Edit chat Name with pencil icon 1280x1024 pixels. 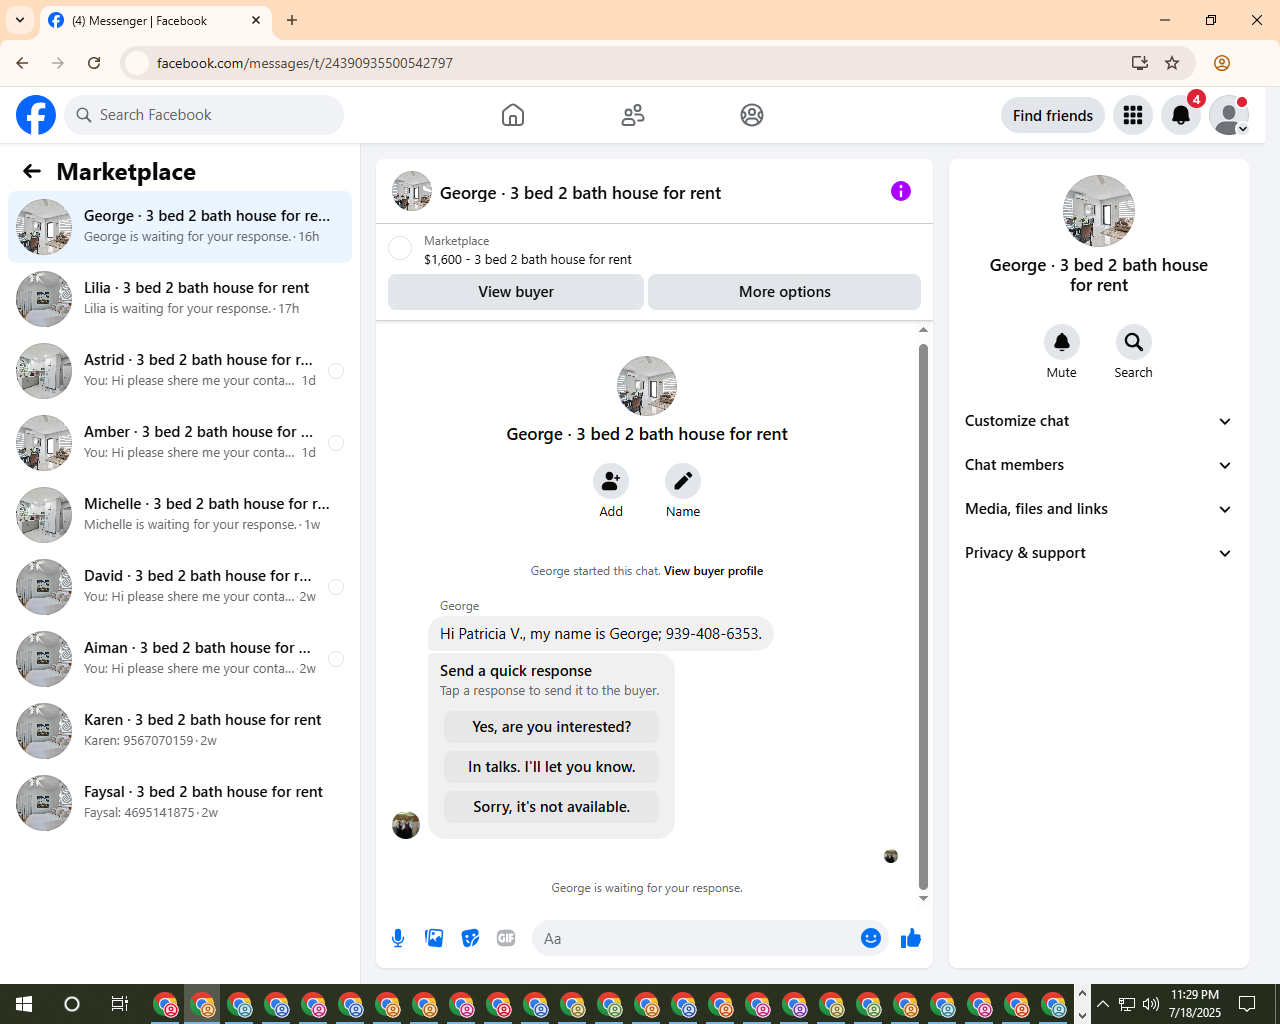coord(683,481)
